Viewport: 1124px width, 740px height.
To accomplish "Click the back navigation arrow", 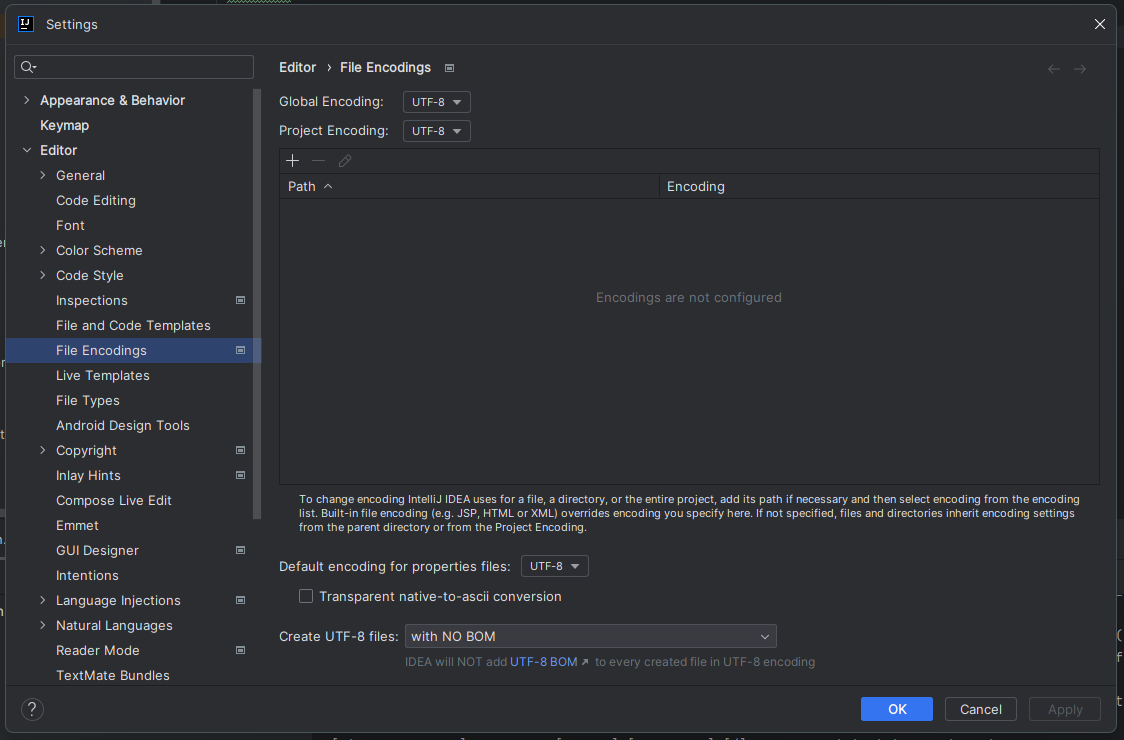I will tap(1054, 69).
